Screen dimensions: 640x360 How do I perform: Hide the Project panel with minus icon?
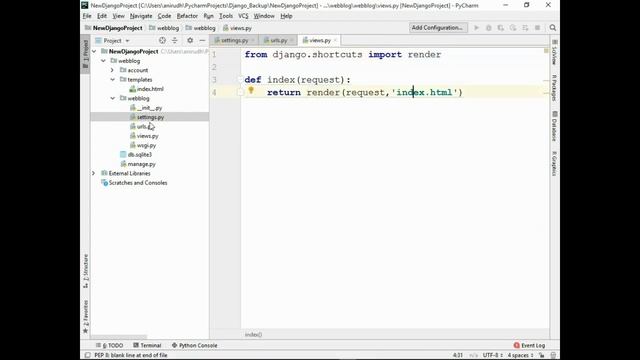pyautogui.click(x=202, y=40)
